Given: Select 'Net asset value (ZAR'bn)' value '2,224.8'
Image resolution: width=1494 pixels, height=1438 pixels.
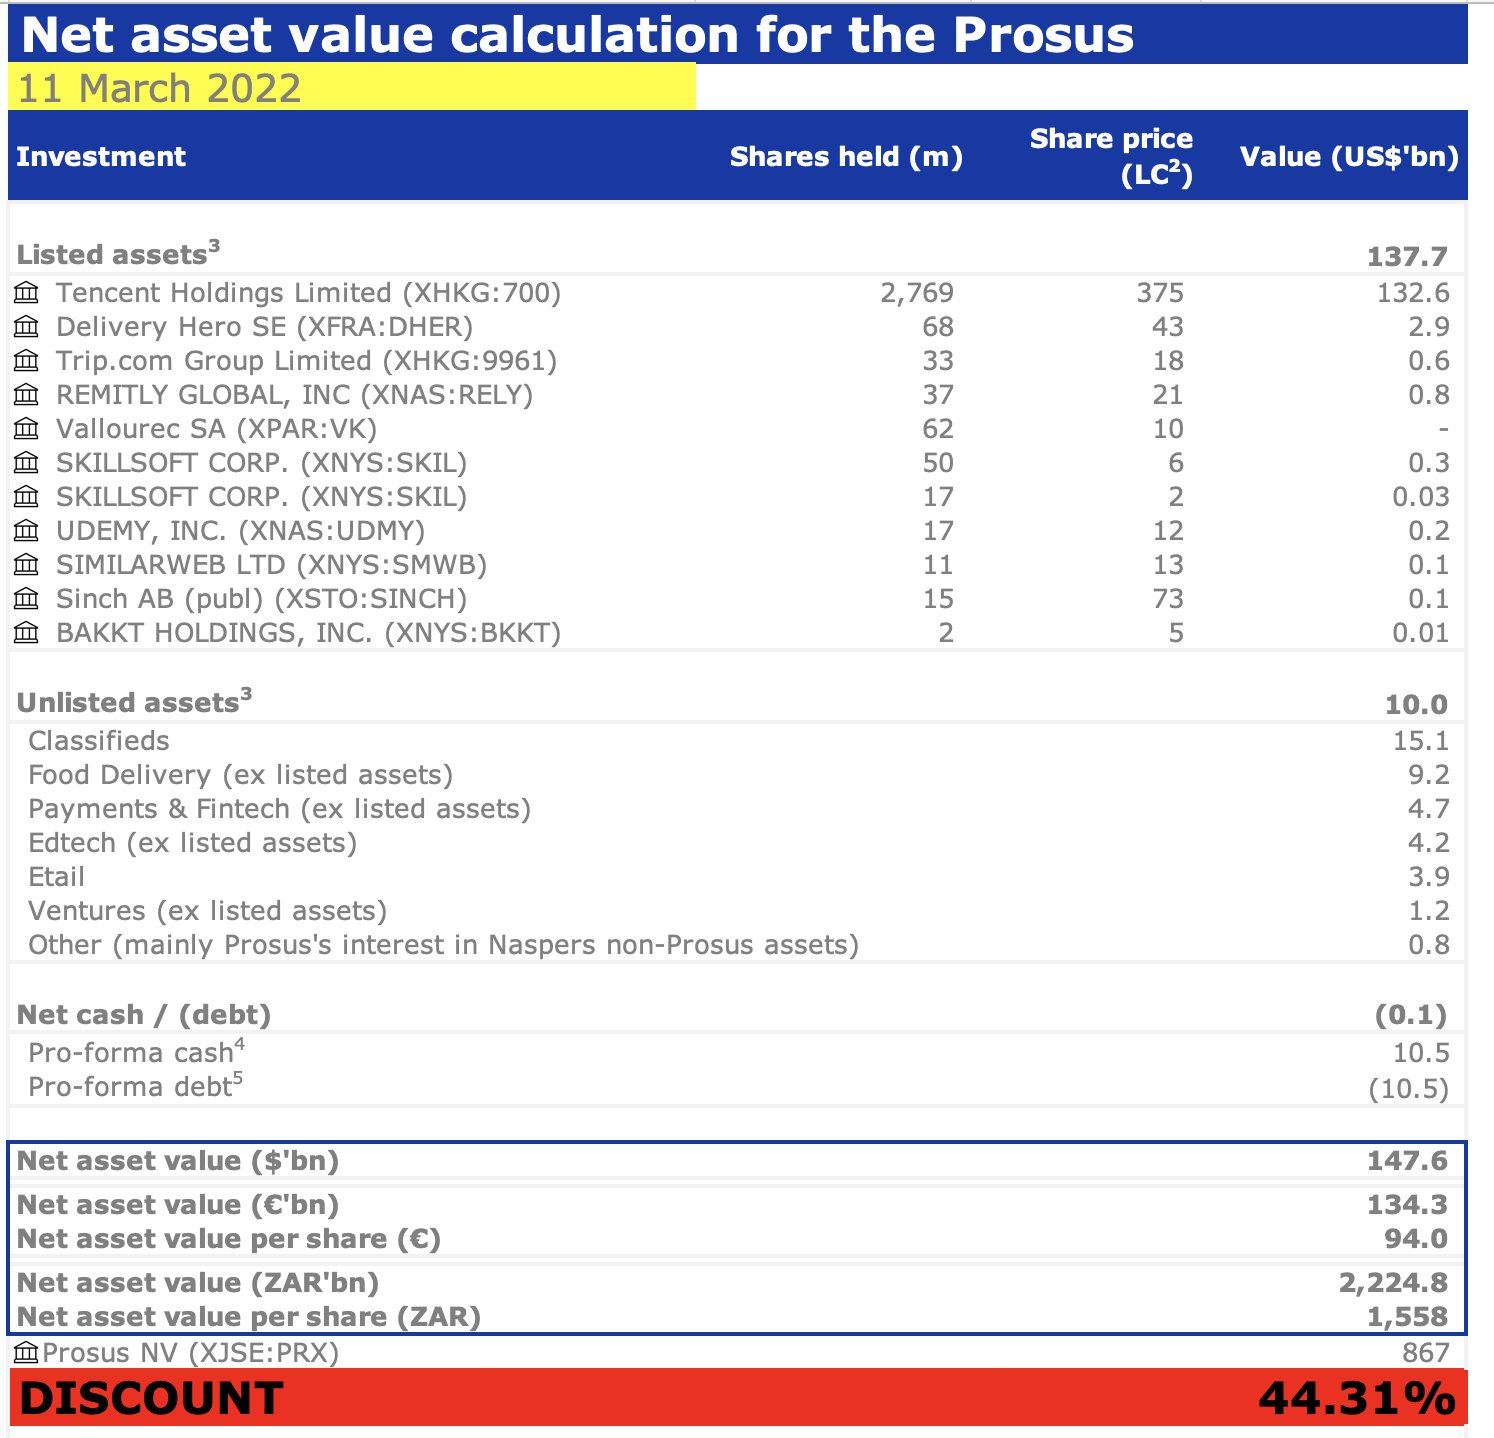Looking at the screenshot, I should [1393, 1283].
